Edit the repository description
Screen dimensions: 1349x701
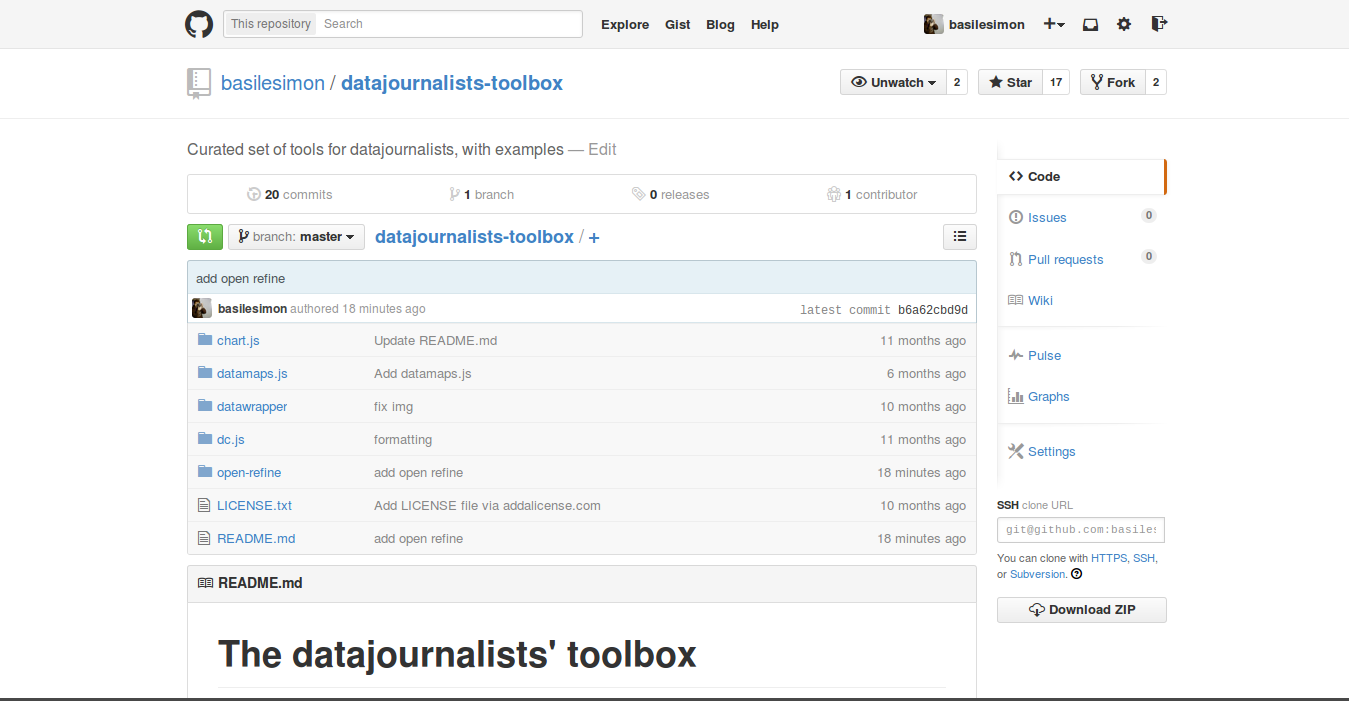click(x=602, y=149)
